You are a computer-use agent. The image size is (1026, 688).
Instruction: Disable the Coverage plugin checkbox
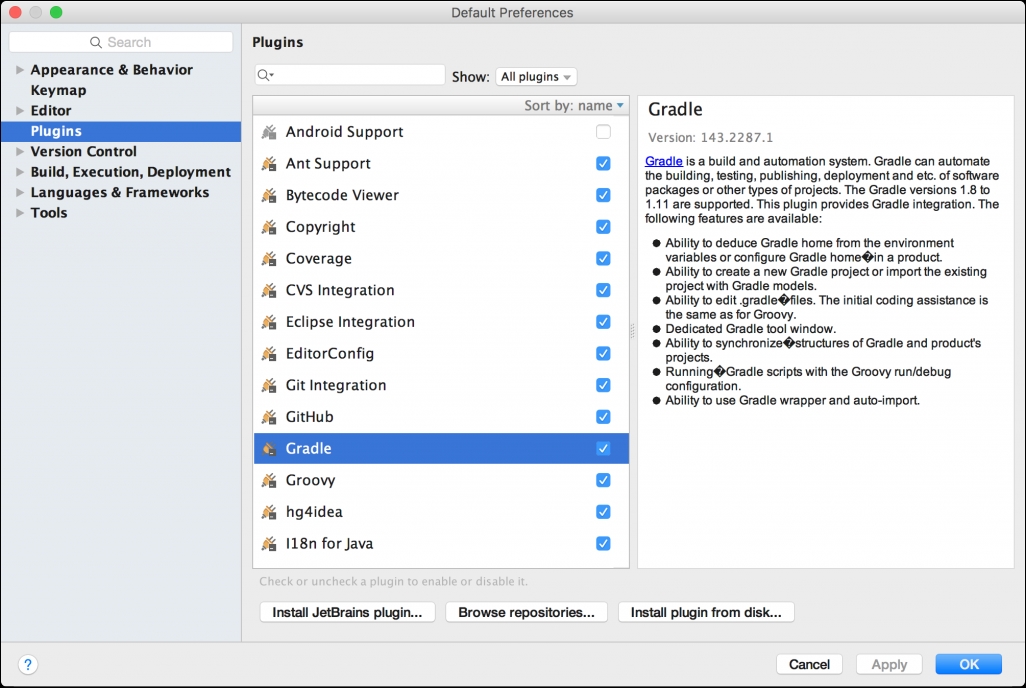pyautogui.click(x=603, y=259)
